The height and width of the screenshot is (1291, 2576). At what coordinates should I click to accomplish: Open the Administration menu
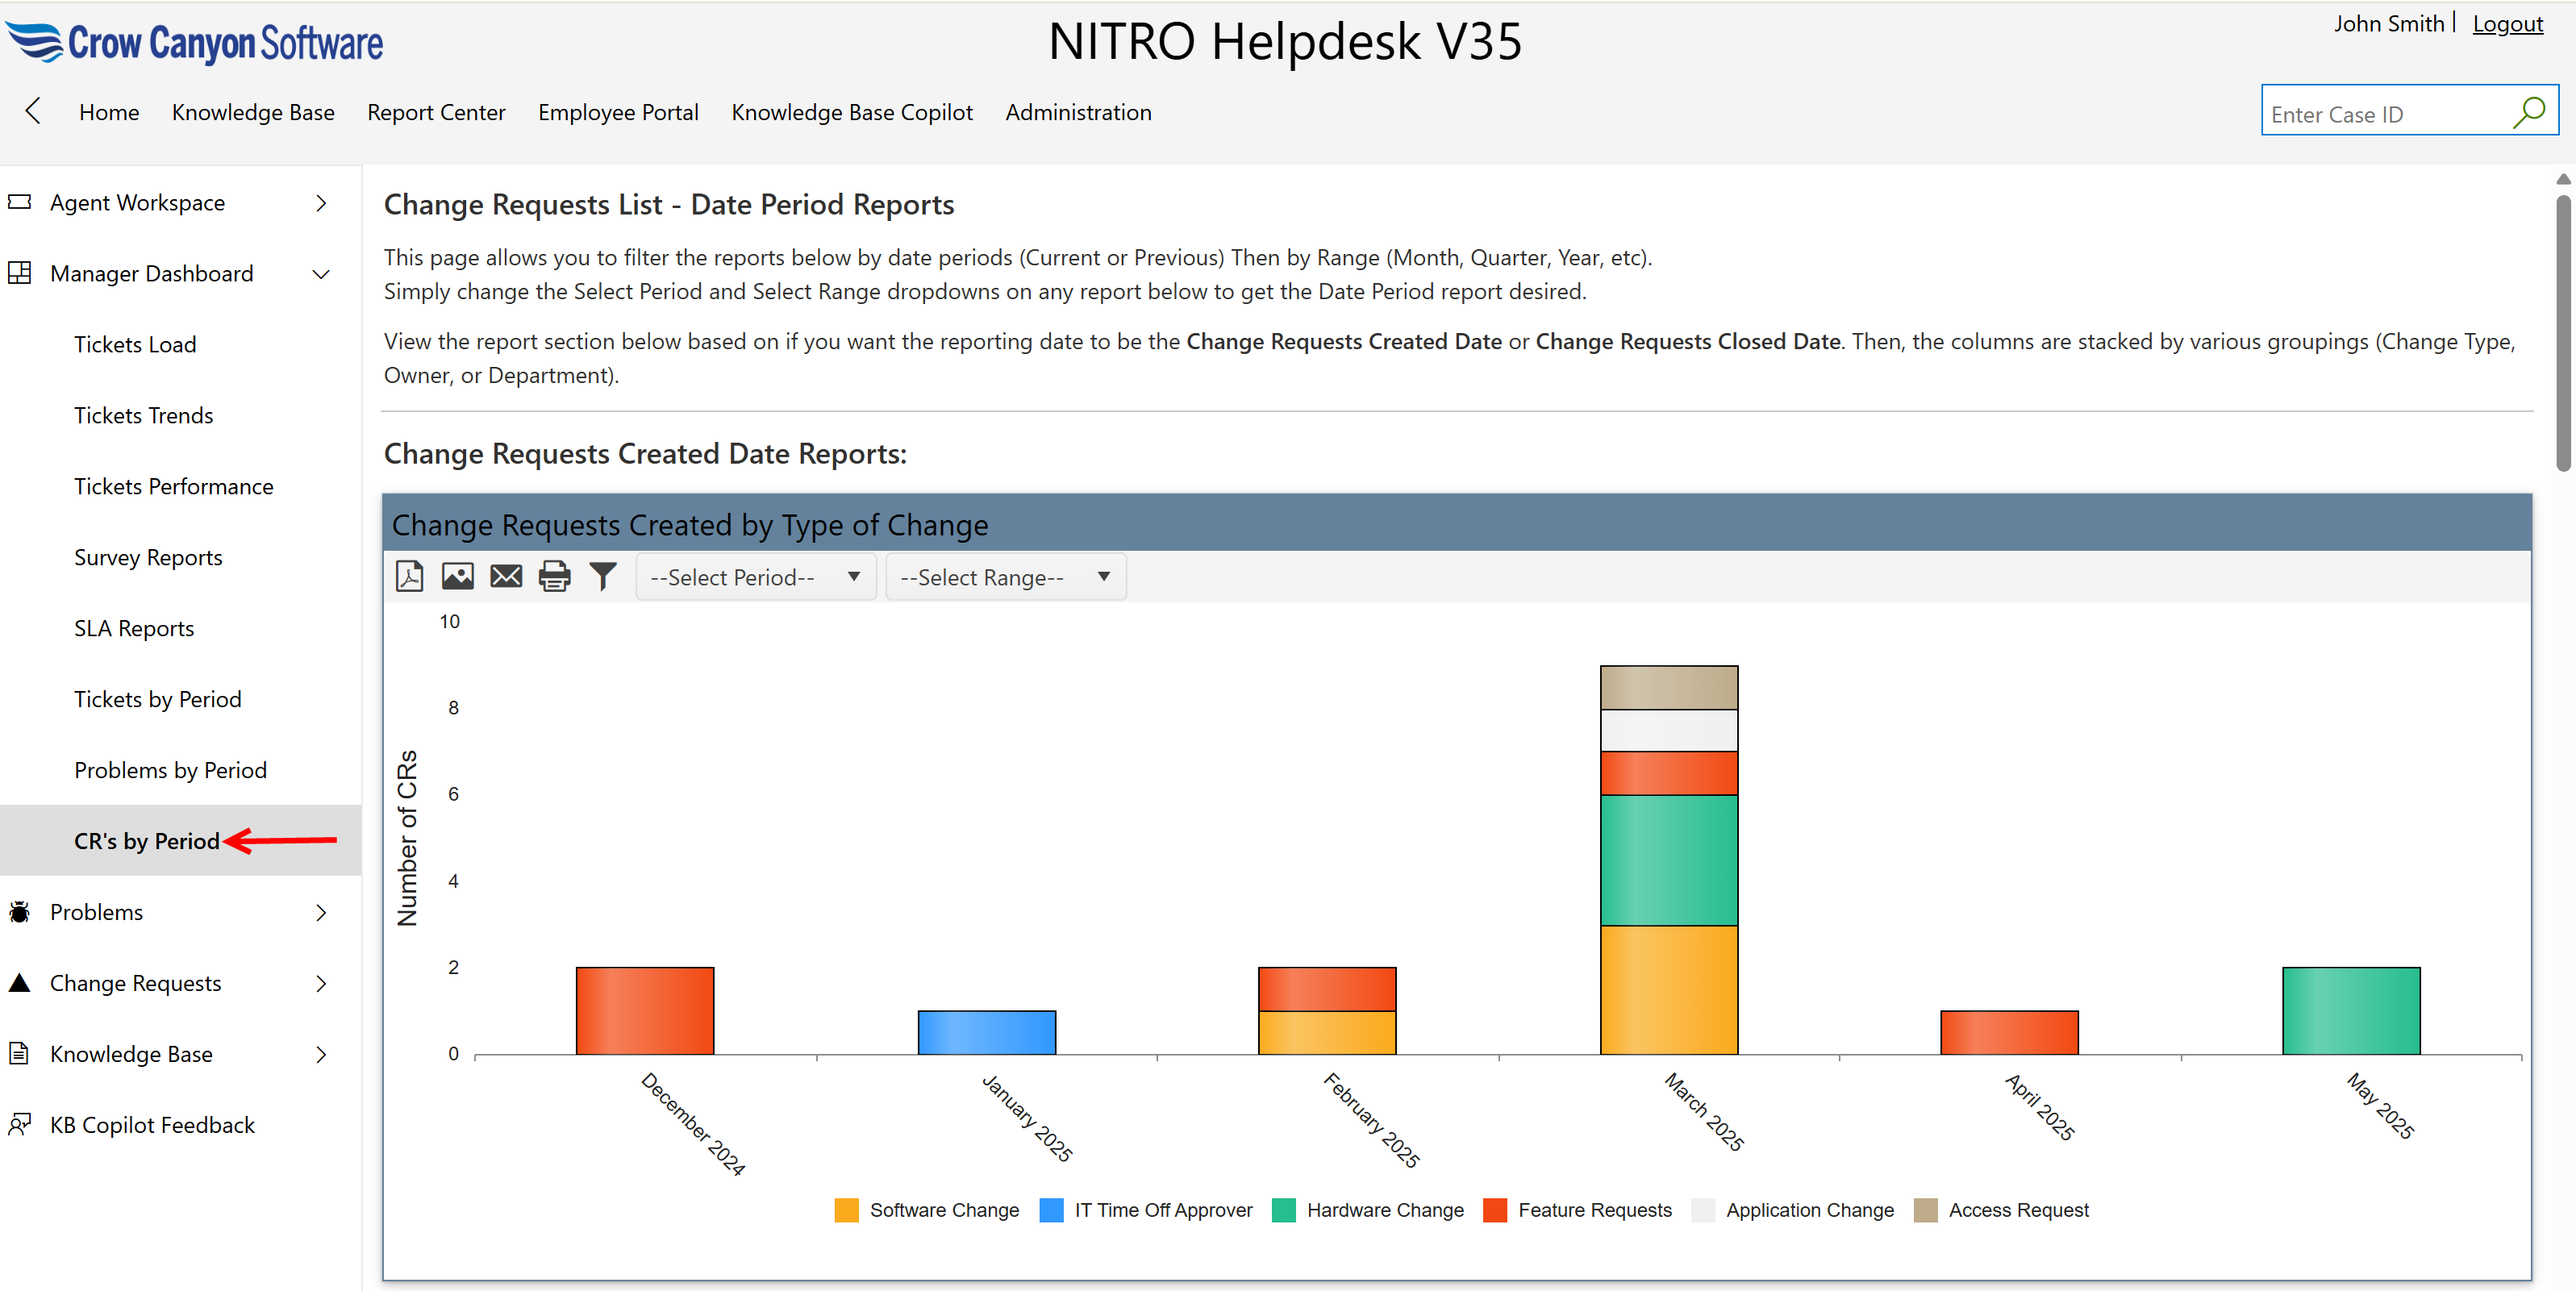click(1078, 112)
